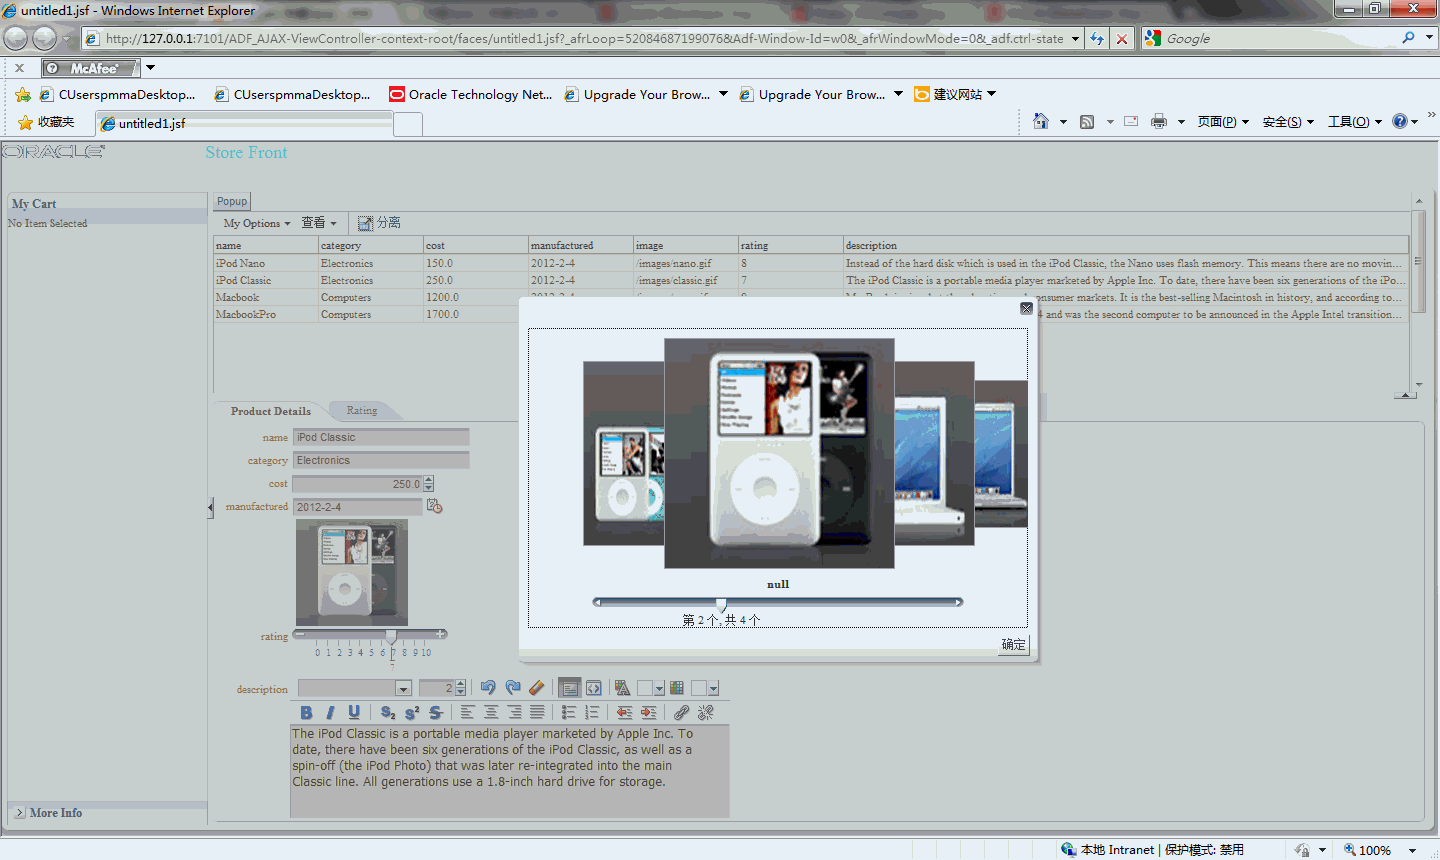Viewport: 1440px width, 860px height.
Task: Expand the More Info panel
Action: coord(20,813)
